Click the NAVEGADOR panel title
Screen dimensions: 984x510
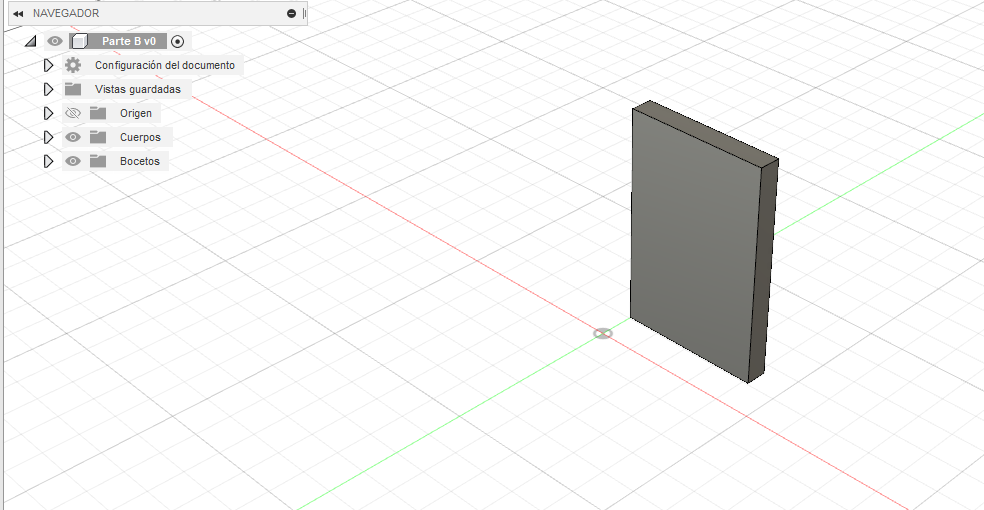coord(66,13)
